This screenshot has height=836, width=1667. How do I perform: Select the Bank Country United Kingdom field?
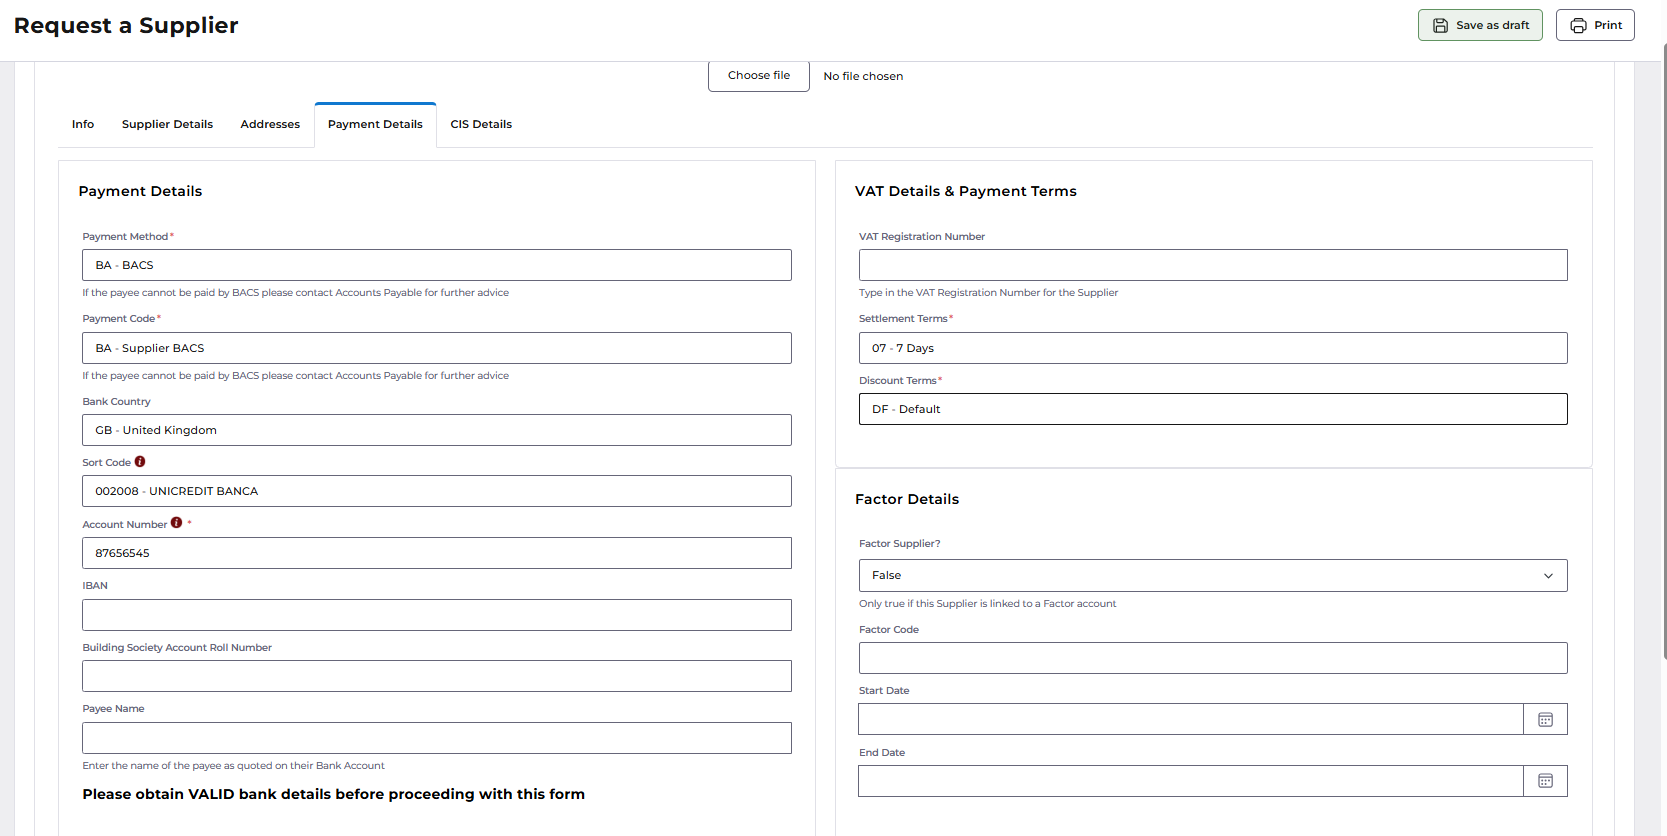(x=437, y=430)
